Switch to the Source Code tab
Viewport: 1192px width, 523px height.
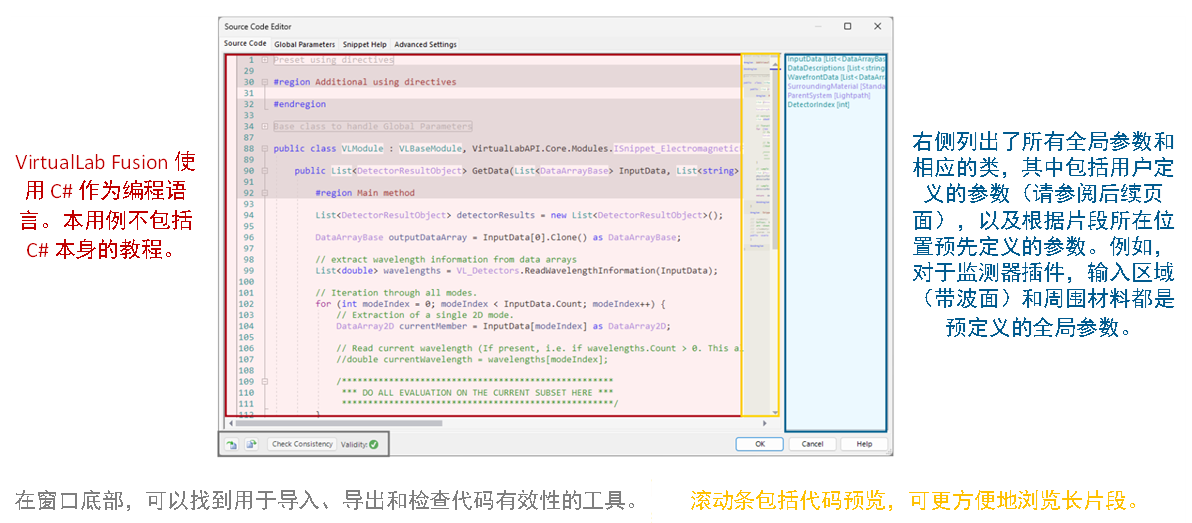click(245, 44)
